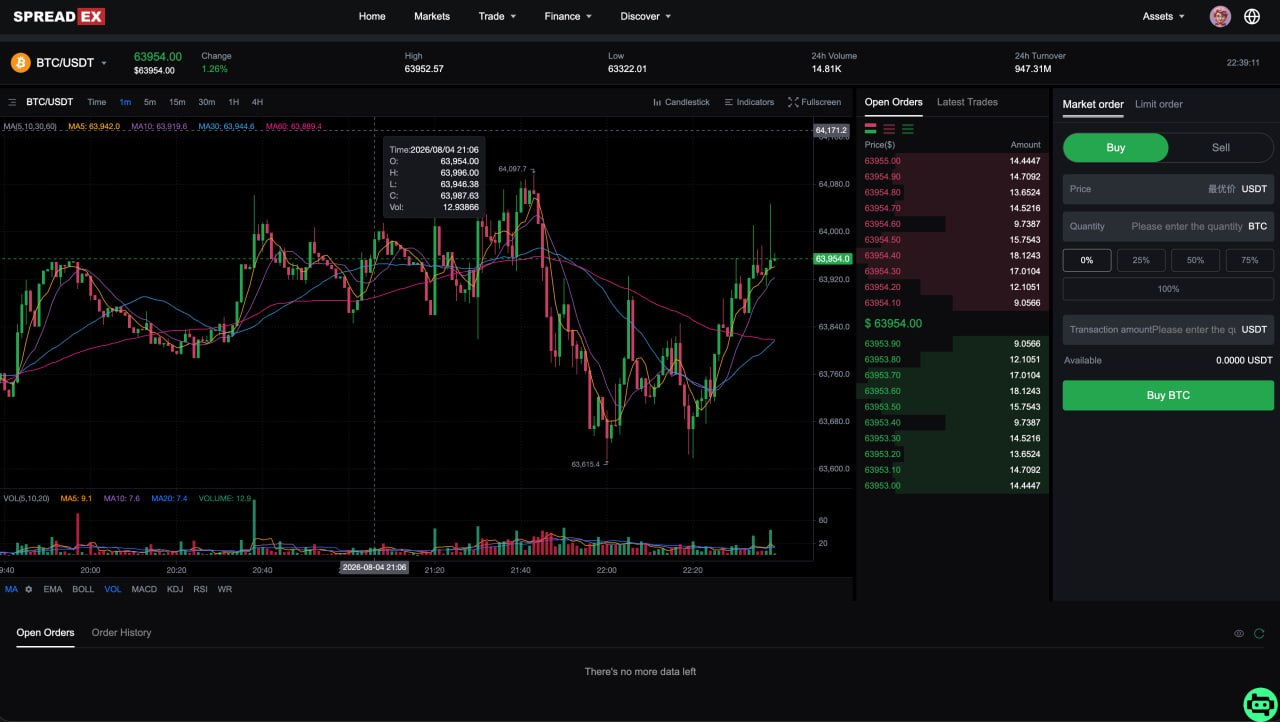Image resolution: width=1280 pixels, height=722 pixels.
Task: Show both bids and asks order book view
Action: pos(871,129)
